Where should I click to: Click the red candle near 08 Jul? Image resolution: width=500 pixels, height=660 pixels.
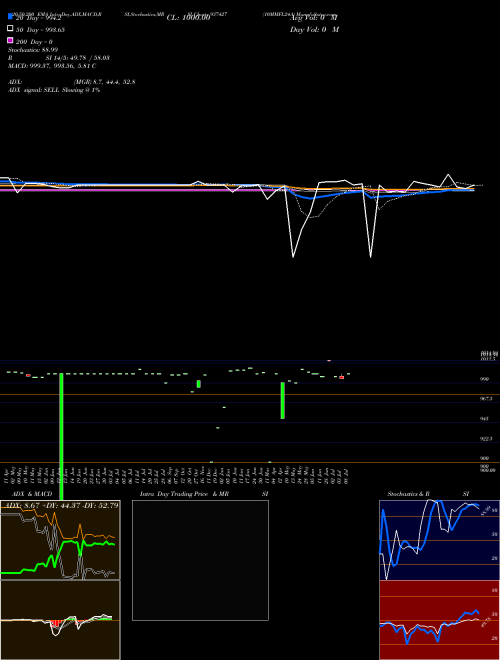click(342, 377)
